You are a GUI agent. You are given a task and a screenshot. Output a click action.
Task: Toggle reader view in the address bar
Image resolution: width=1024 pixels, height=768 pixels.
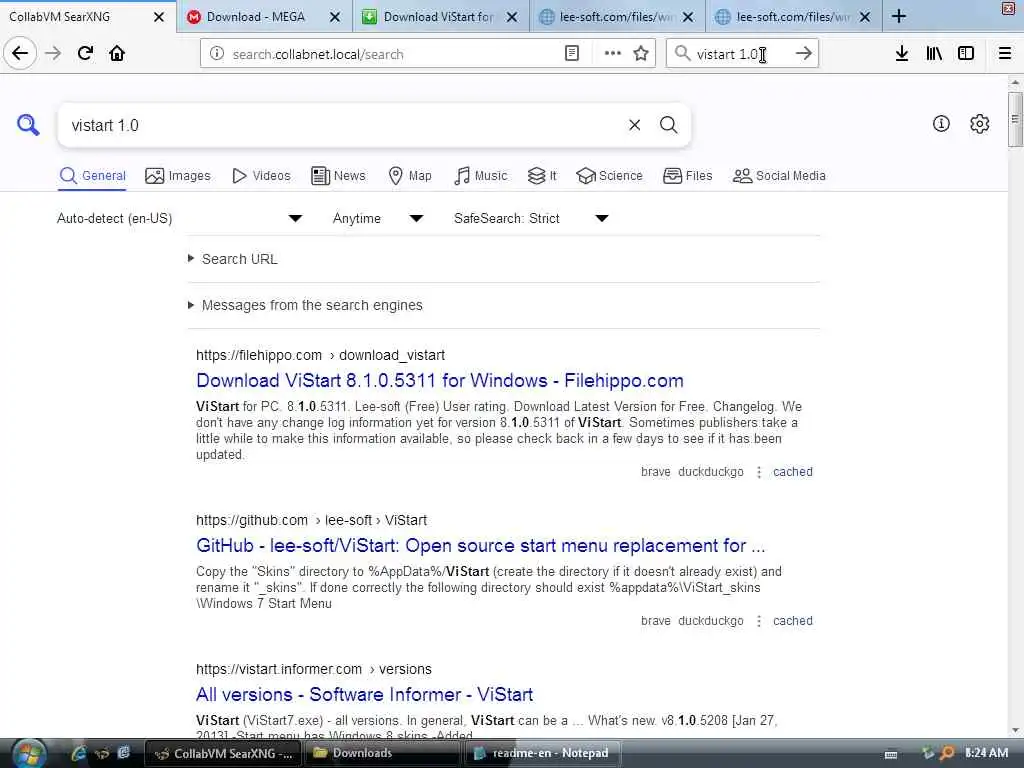tap(571, 54)
